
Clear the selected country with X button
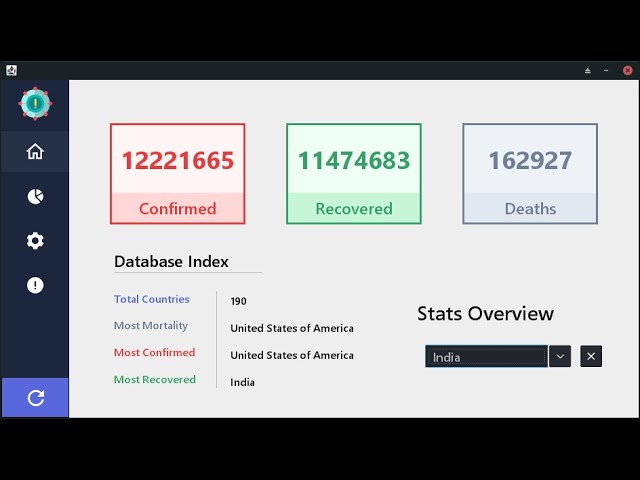(591, 356)
